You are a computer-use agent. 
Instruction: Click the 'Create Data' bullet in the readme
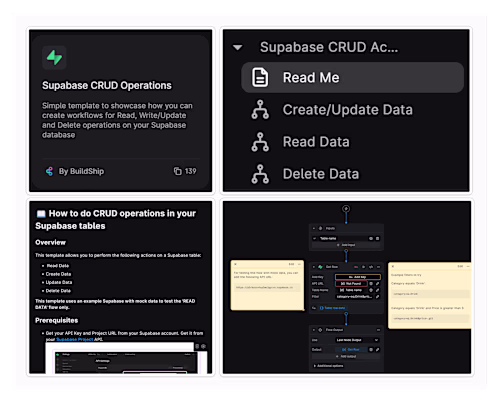tap(58, 274)
